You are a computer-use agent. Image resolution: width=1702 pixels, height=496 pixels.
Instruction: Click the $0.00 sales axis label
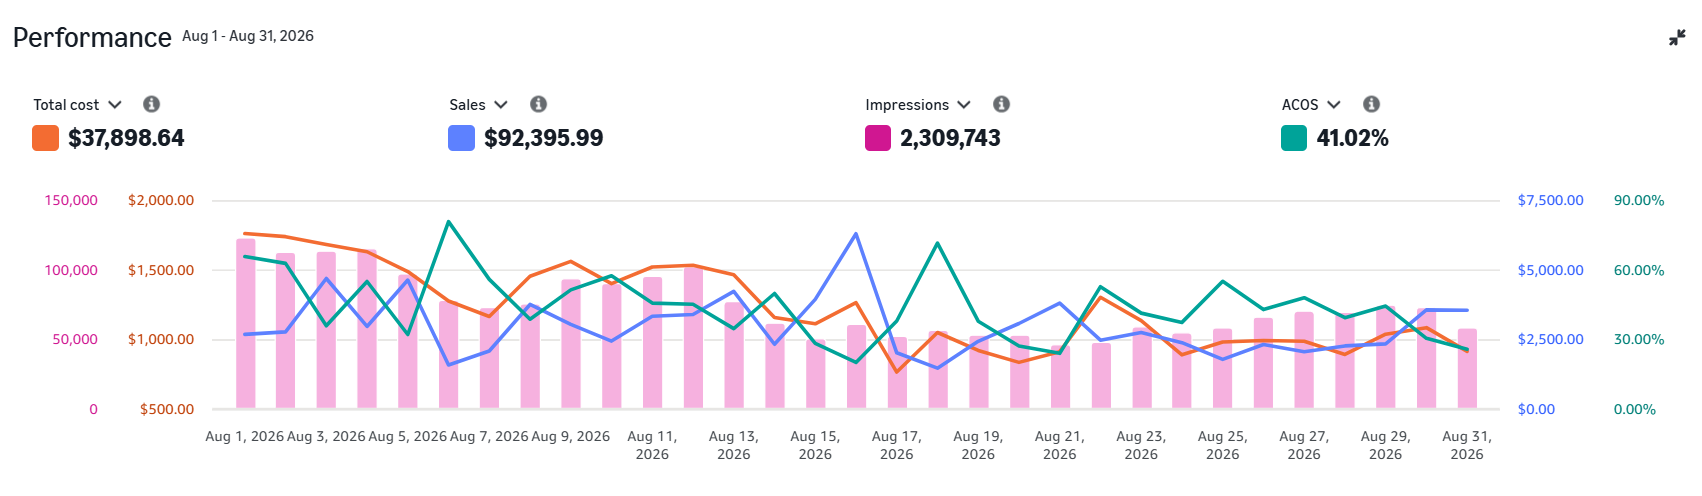tap(1537, 409)
